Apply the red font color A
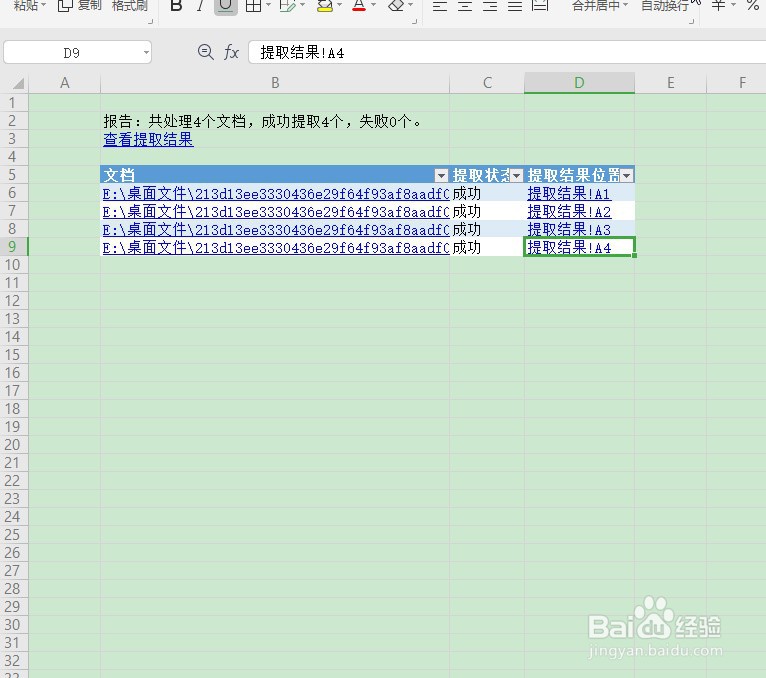 pos(359,5)
